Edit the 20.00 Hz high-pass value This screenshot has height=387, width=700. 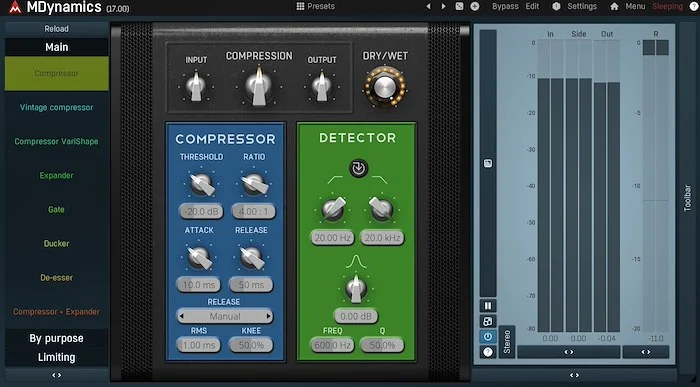pyautogui.click(x=333, y=237)
